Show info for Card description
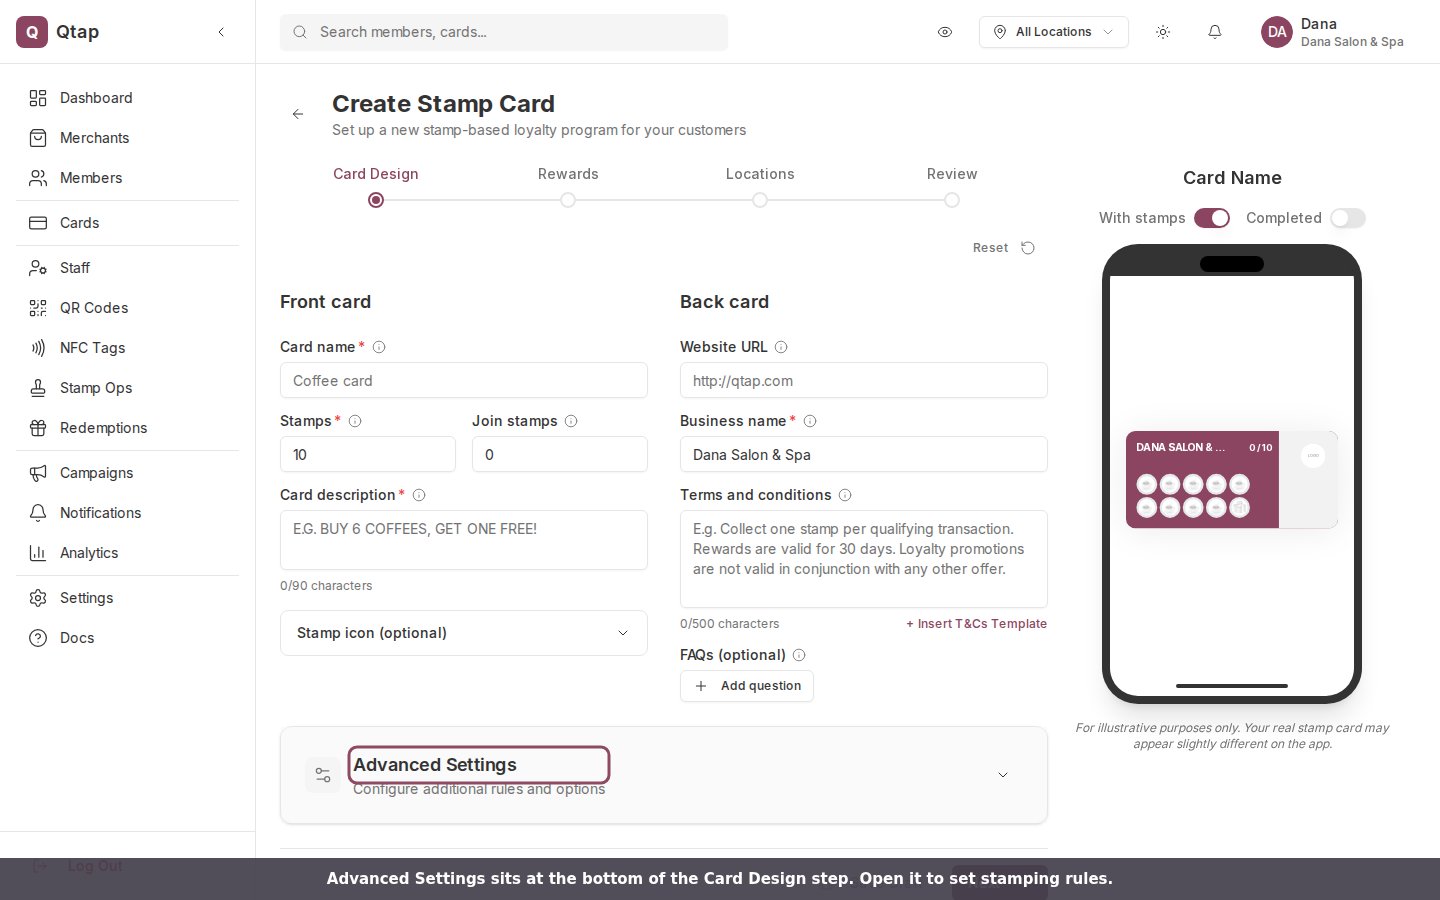The image size is (1440, 900). click(x=419, y=495)
